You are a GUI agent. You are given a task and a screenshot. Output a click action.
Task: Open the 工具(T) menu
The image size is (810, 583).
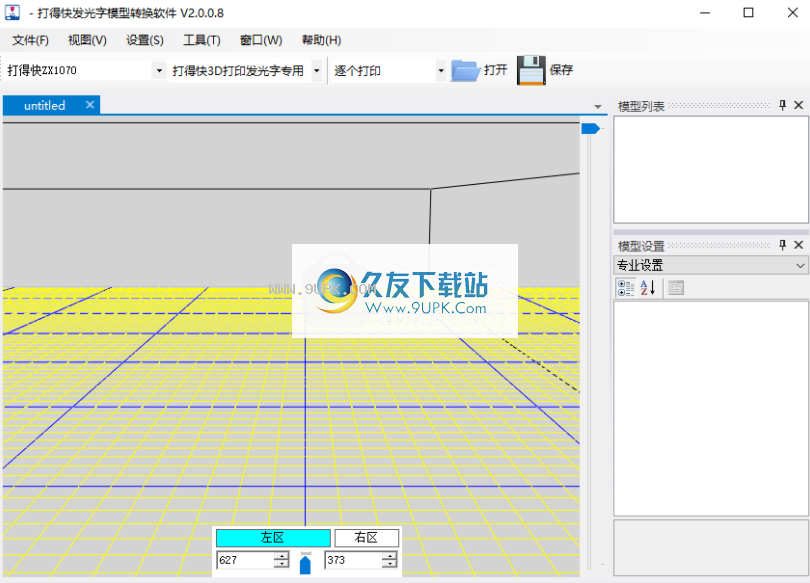[202, 40]
